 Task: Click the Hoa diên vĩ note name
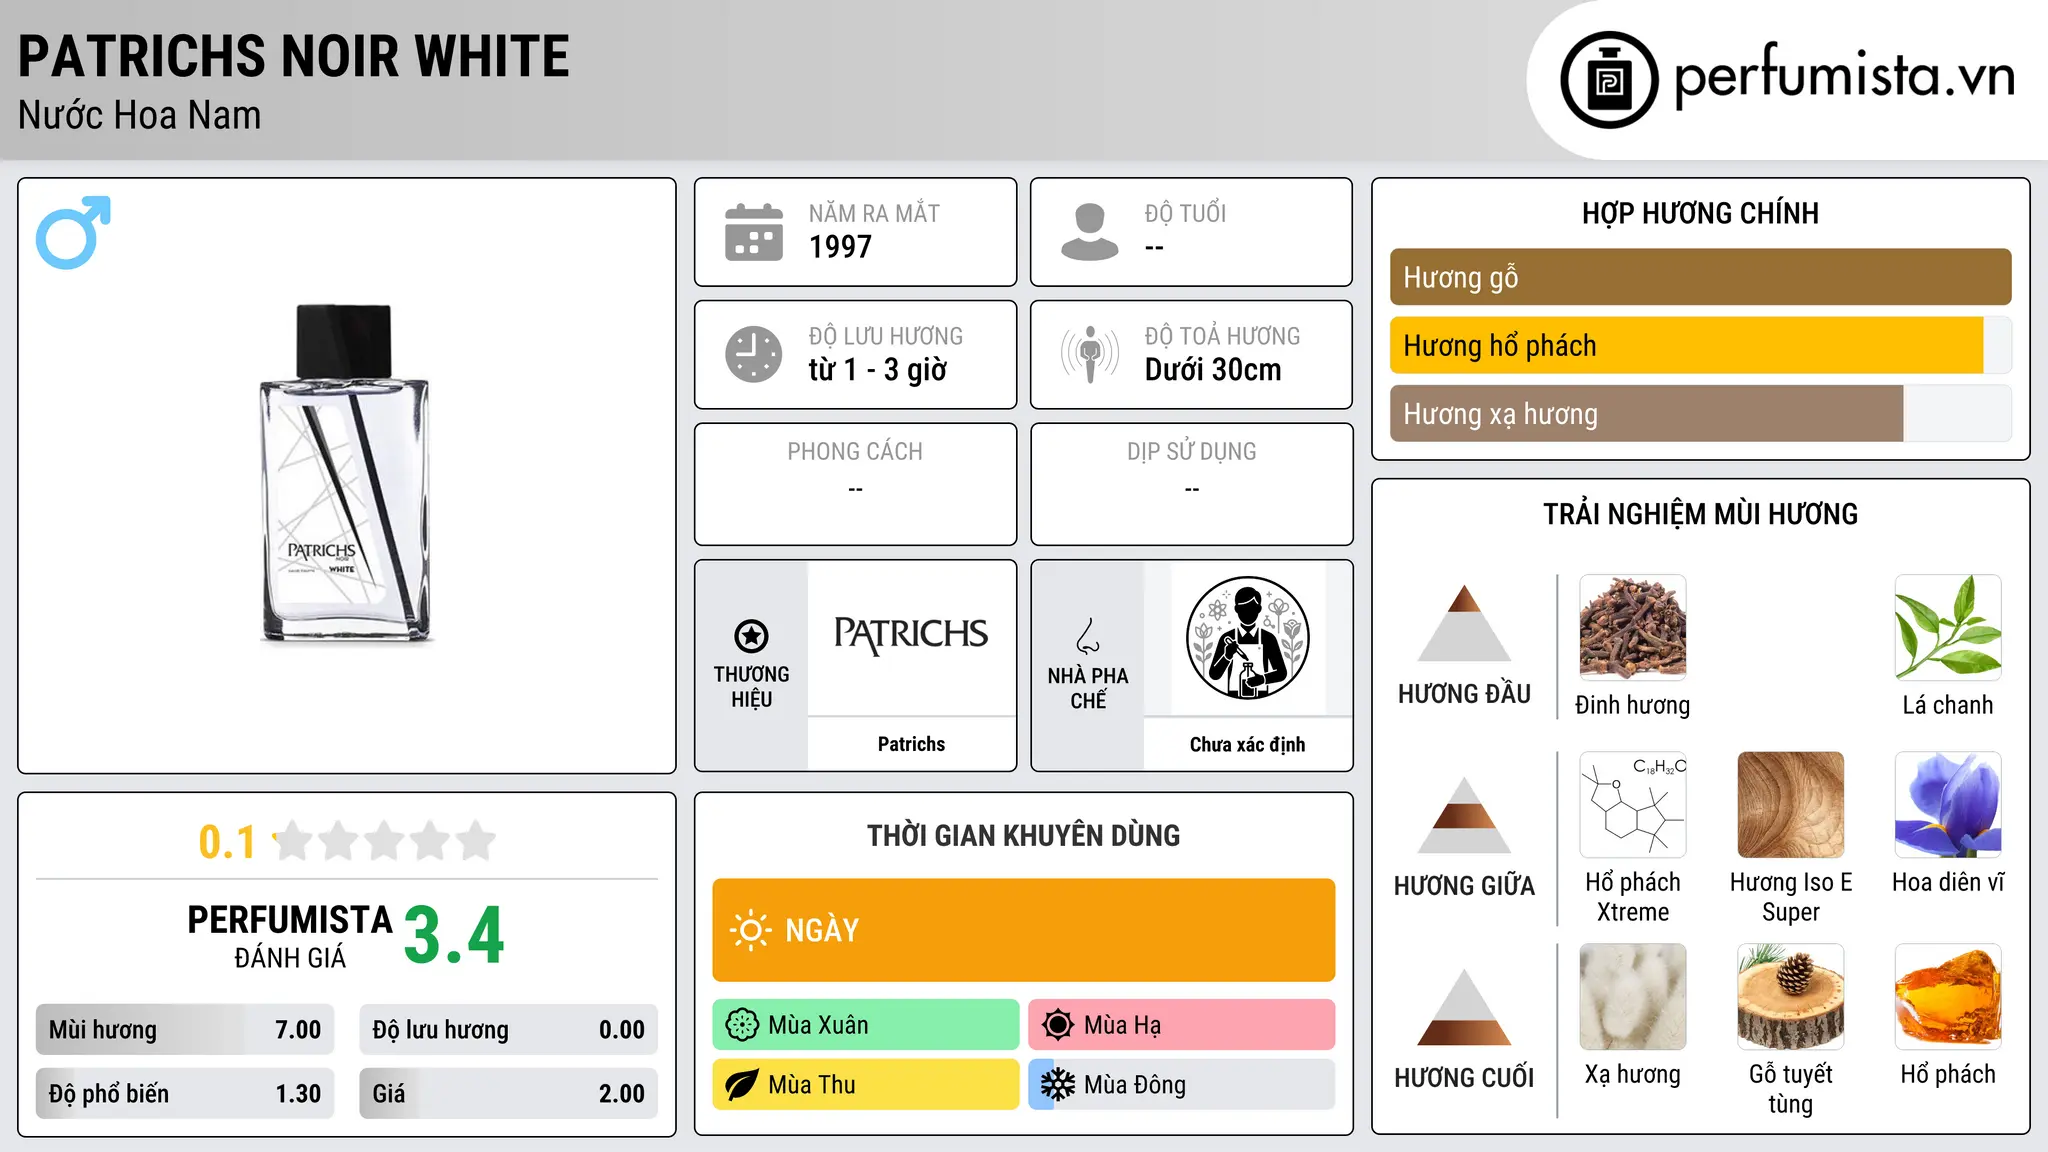tap(1948, 882)
